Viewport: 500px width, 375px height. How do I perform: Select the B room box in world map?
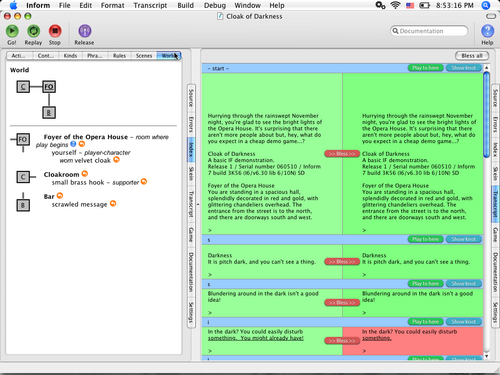tap(49, 113)
